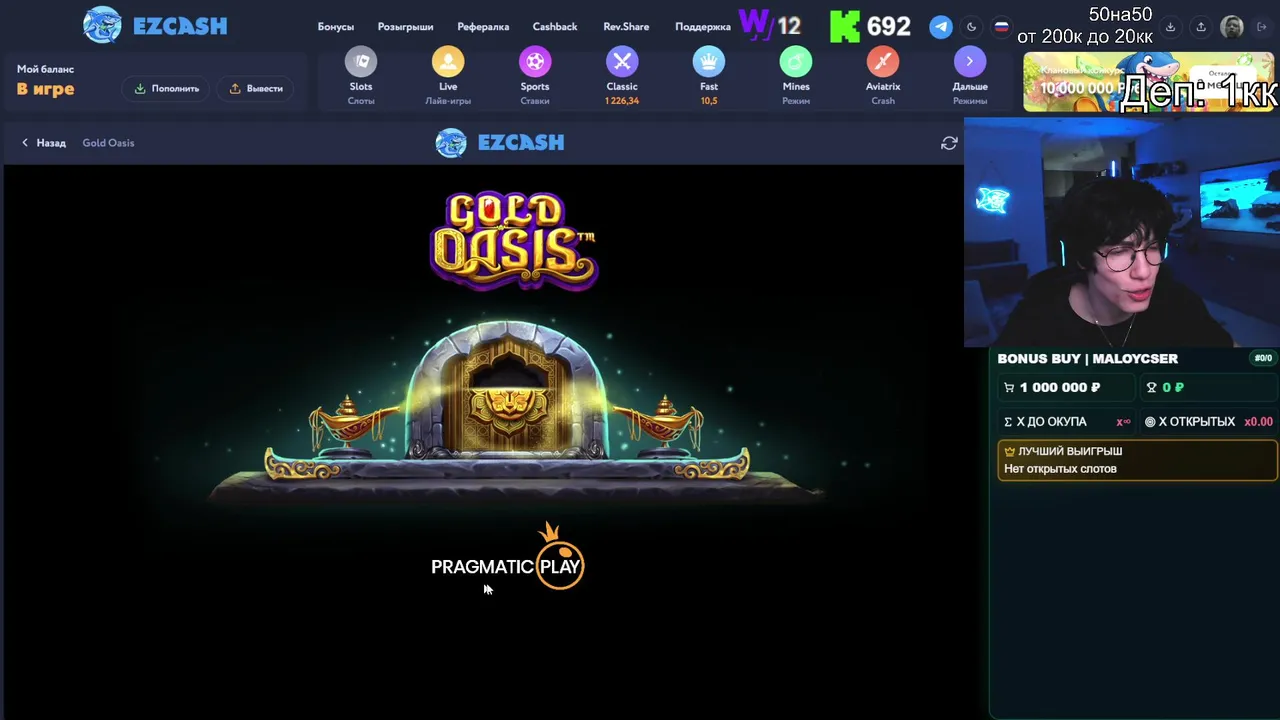The width and height of the screenshot is (1280, 720).
Task: Click the Gold Oasis breadcrumb text
Action: point(108,143)
